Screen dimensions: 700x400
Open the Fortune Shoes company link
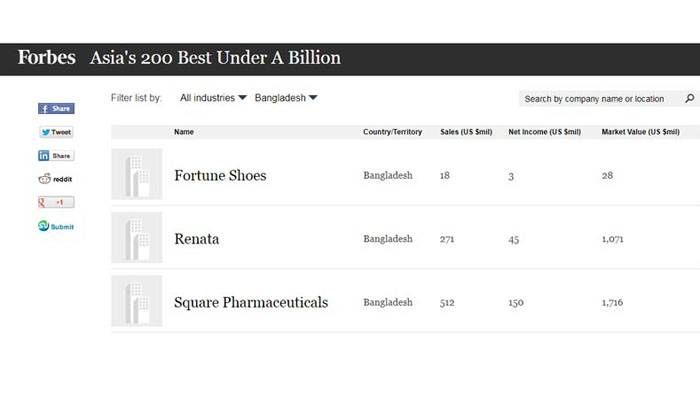point(220,175)
